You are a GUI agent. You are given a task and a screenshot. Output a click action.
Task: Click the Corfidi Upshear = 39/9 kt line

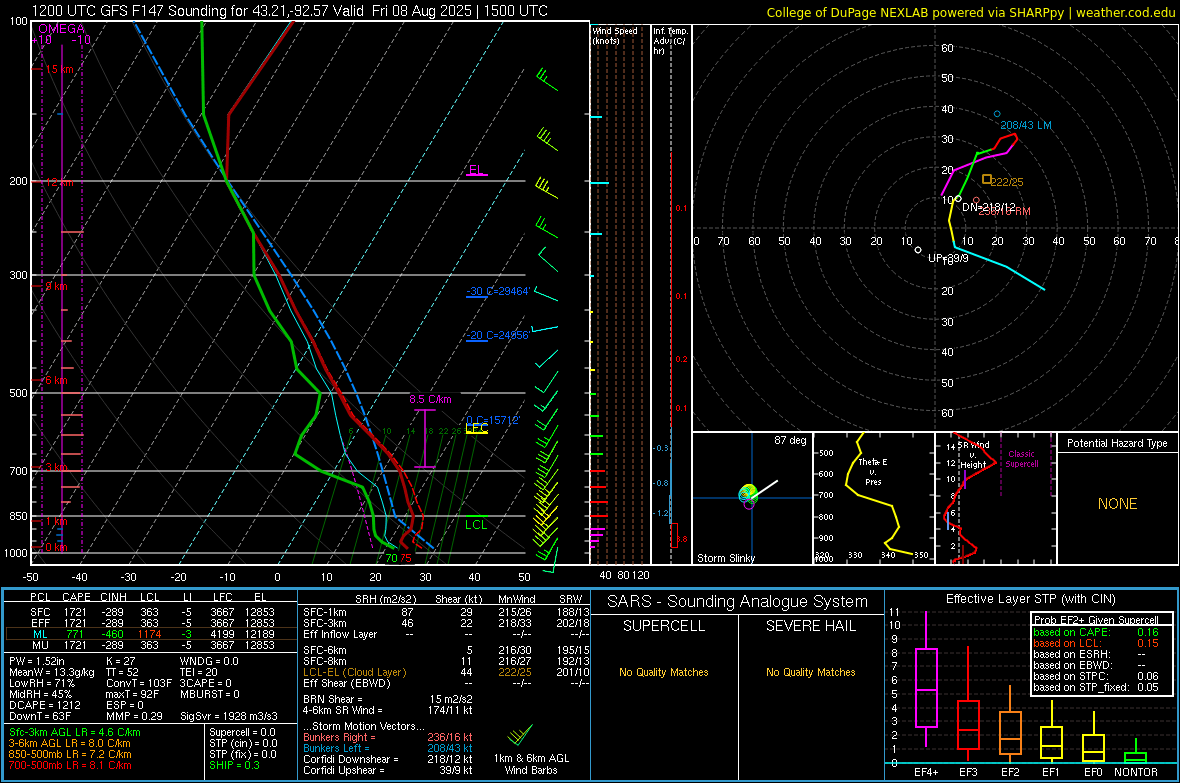tap(388, 770)
